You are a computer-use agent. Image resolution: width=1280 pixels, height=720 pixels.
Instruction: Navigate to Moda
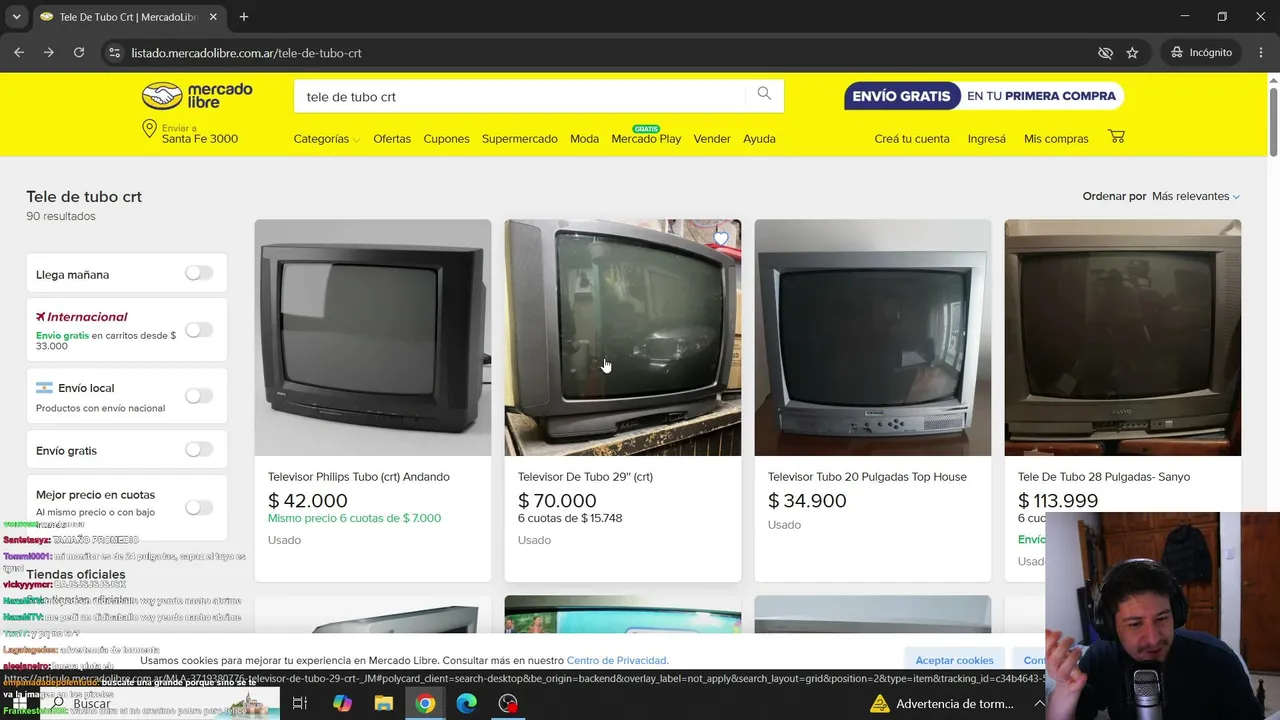[x=584, y=139]
